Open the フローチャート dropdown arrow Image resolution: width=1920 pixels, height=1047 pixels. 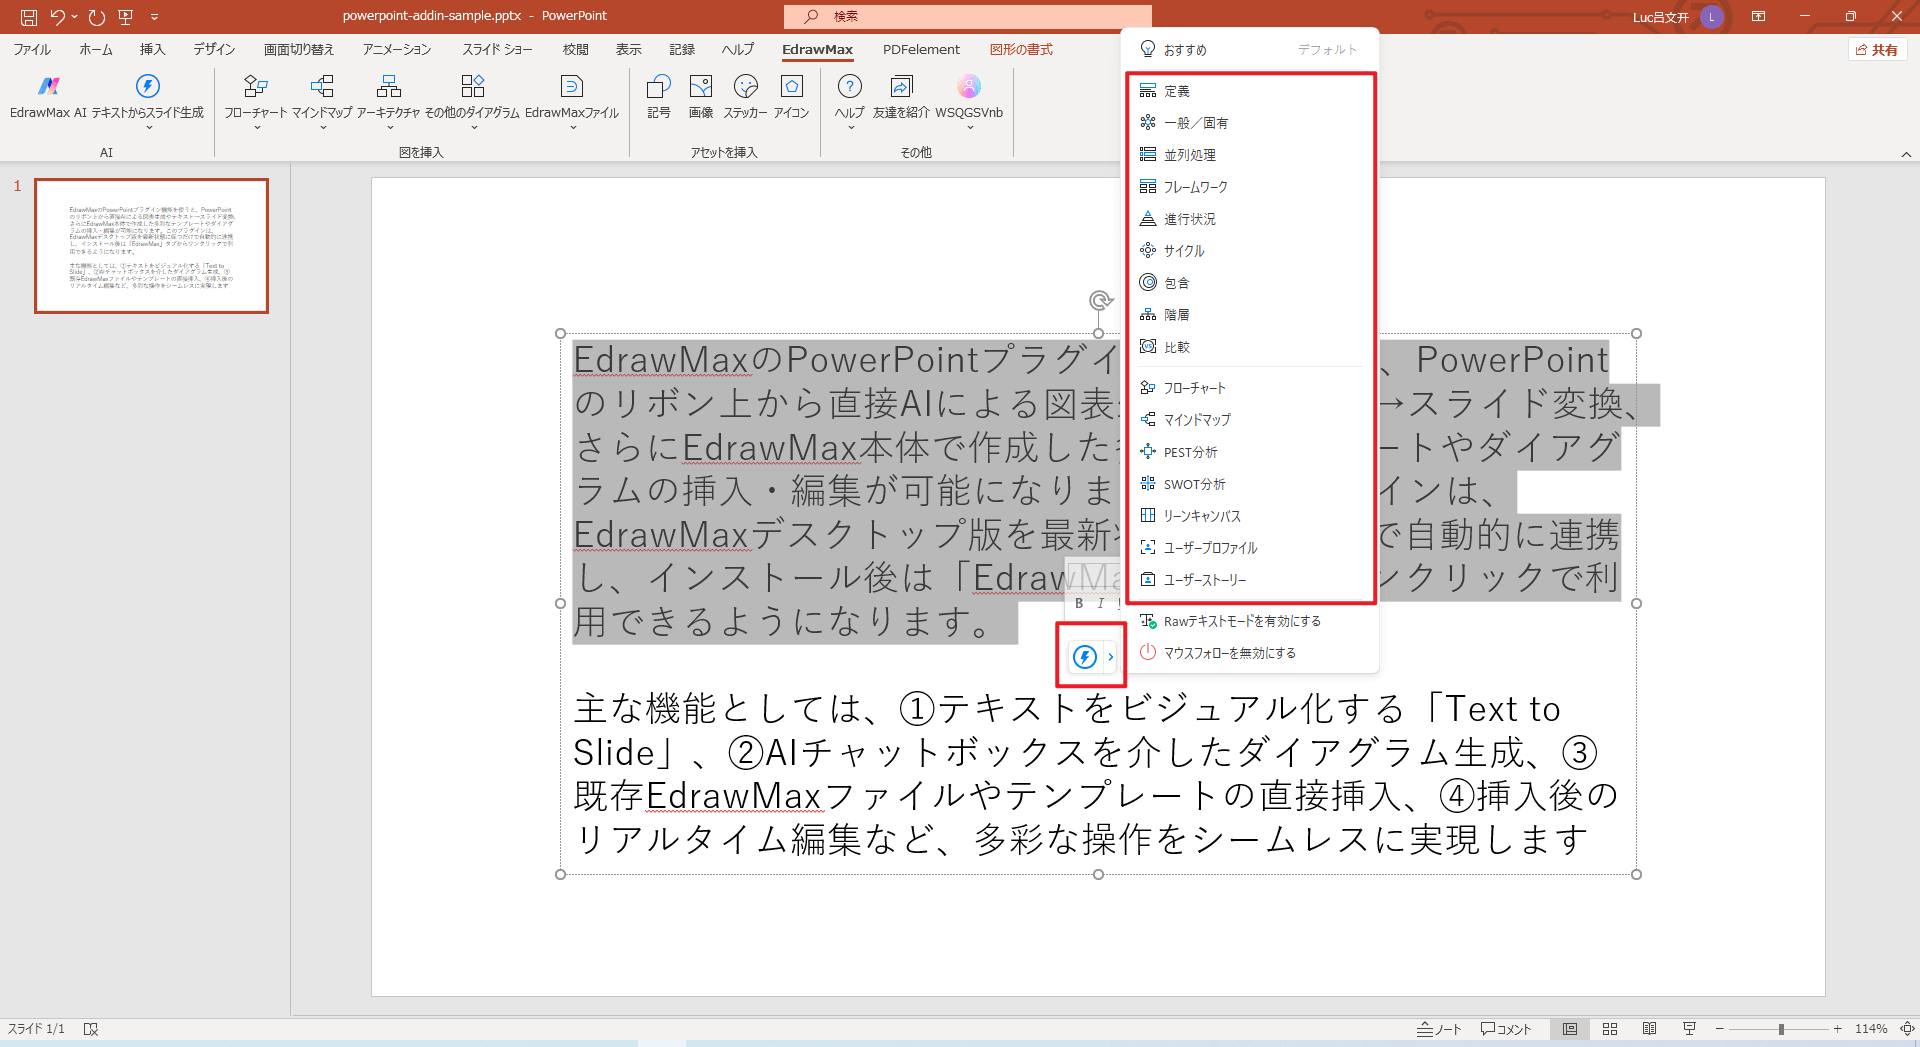pyautogui.click(x=256, y=128)
